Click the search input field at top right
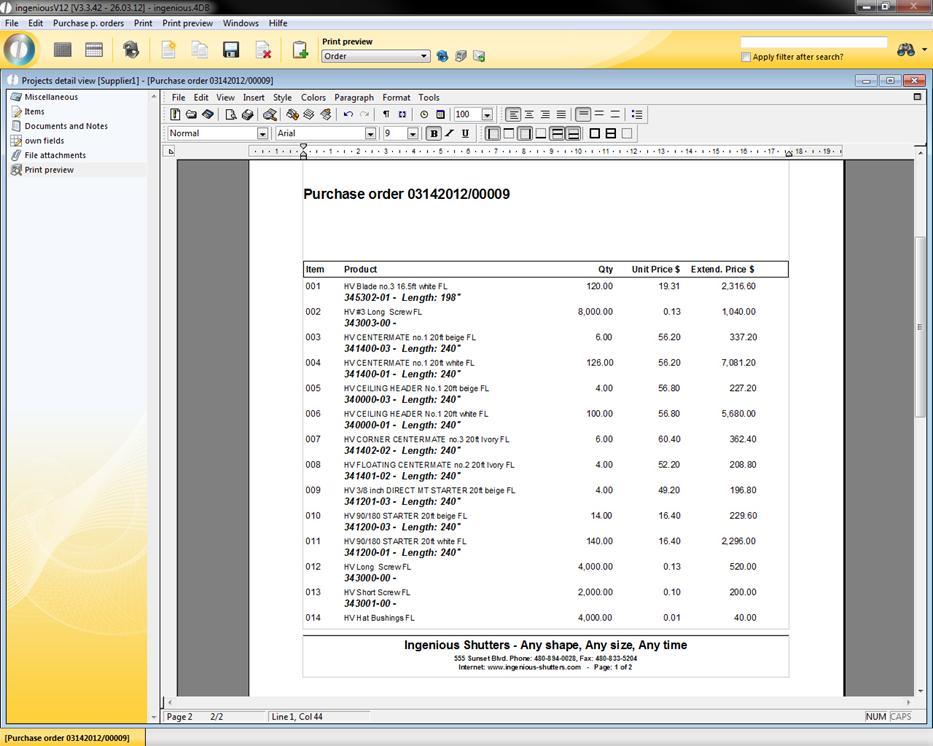 click(x=813, y=43)
